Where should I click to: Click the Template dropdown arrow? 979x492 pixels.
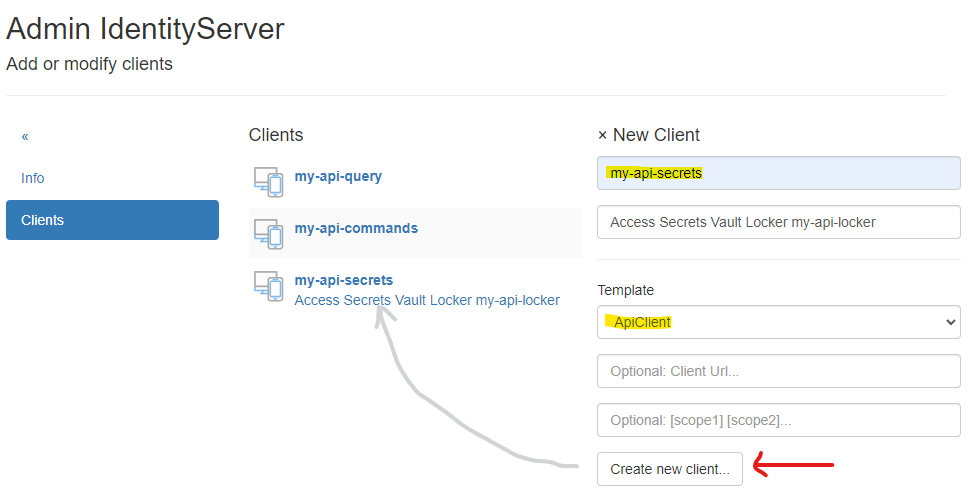(x=949, y=322)
